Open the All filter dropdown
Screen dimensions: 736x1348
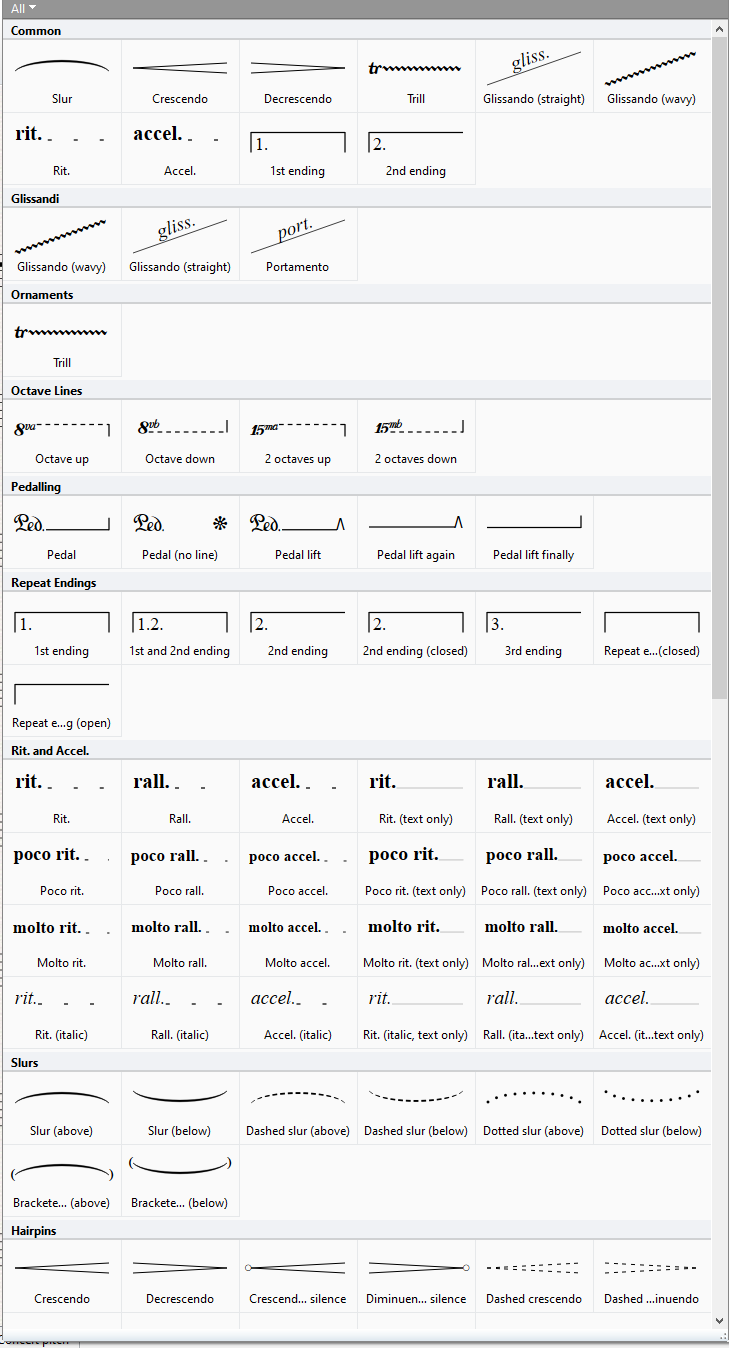click(x=24, y=8)
